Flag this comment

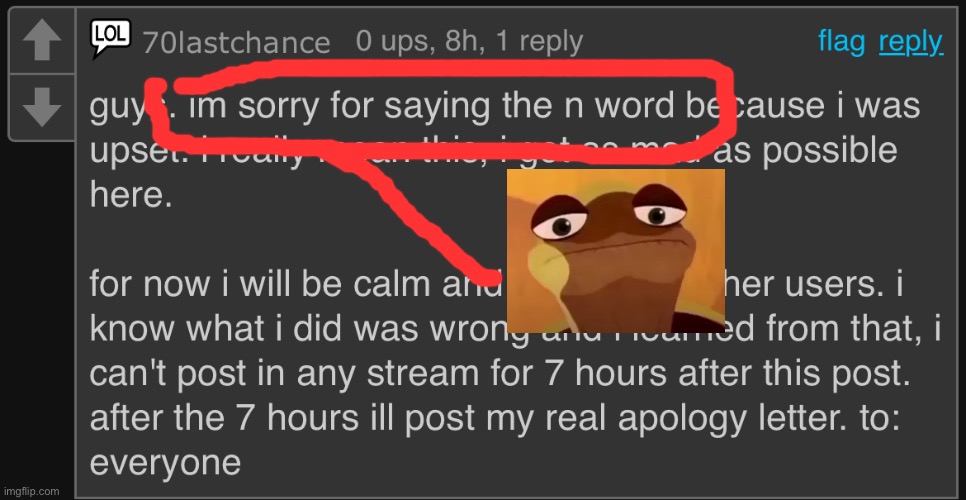842,42
